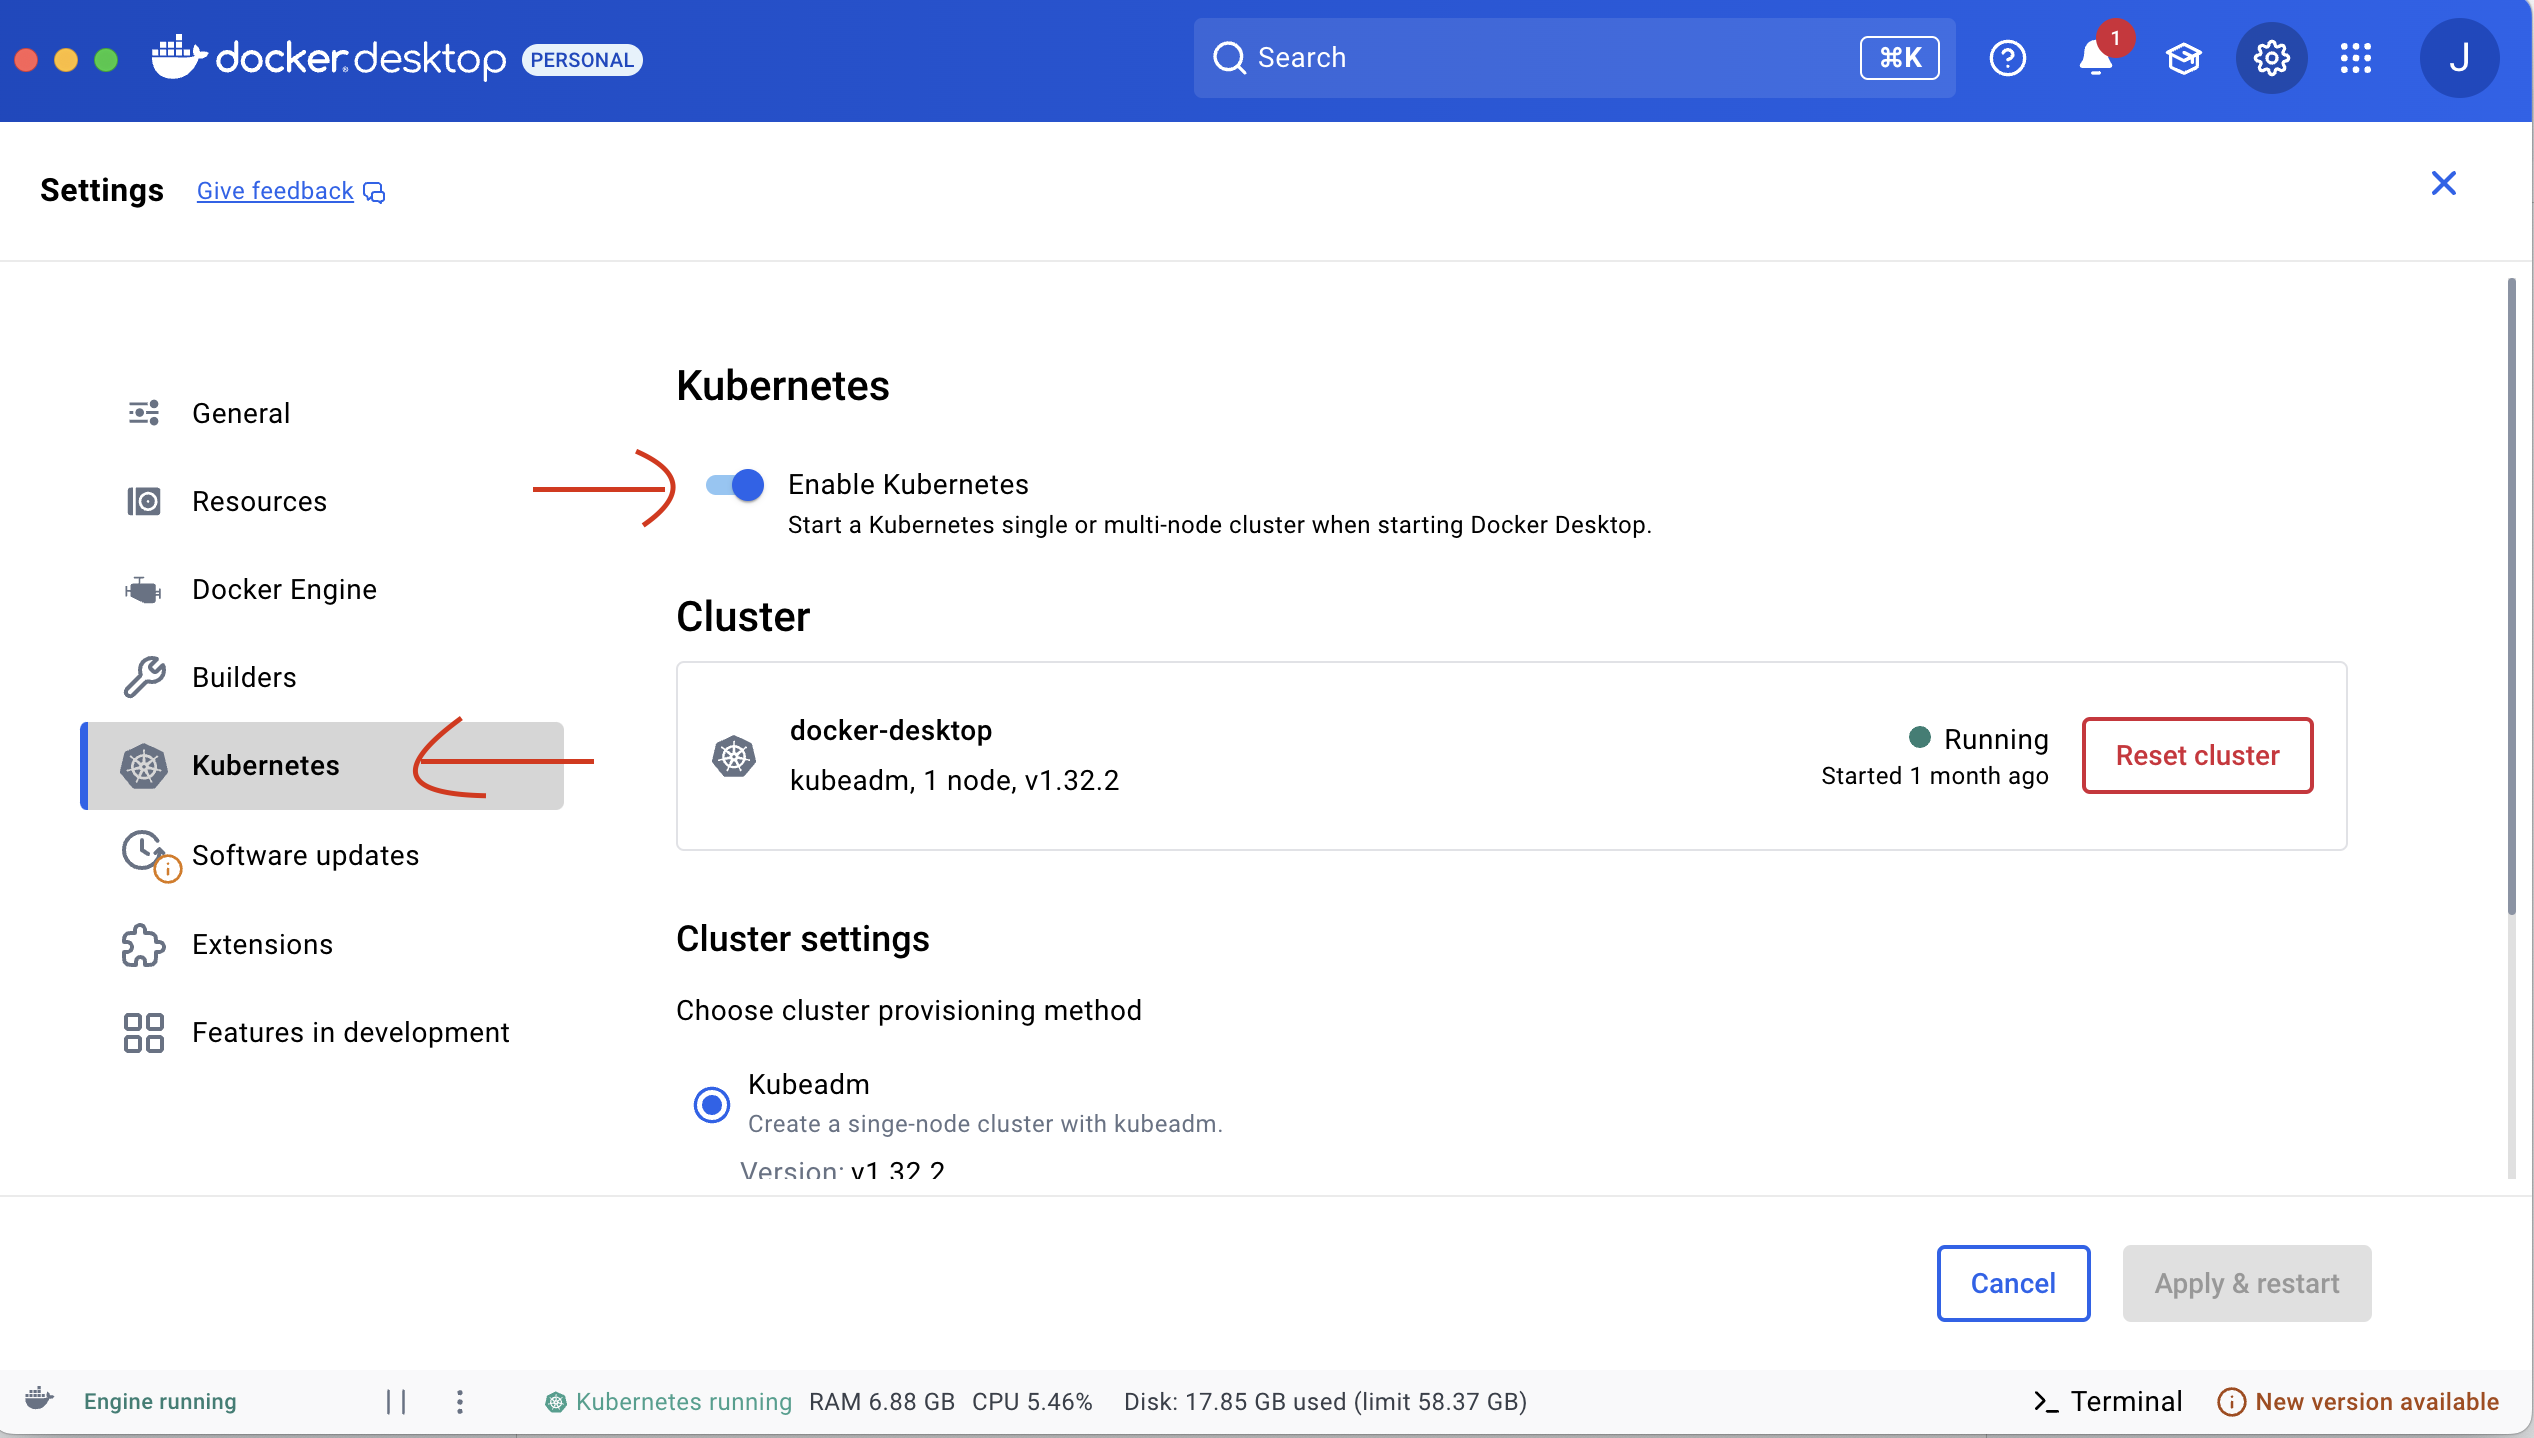The image size is (2534, 1438).
Task: Open the Resources settings section
Action: click(x=259, y=501)
